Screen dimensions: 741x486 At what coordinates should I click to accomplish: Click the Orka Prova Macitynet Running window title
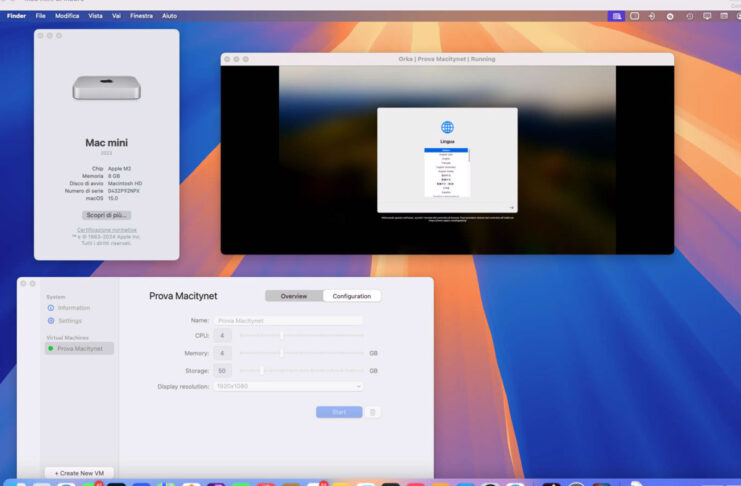(447, 59)
